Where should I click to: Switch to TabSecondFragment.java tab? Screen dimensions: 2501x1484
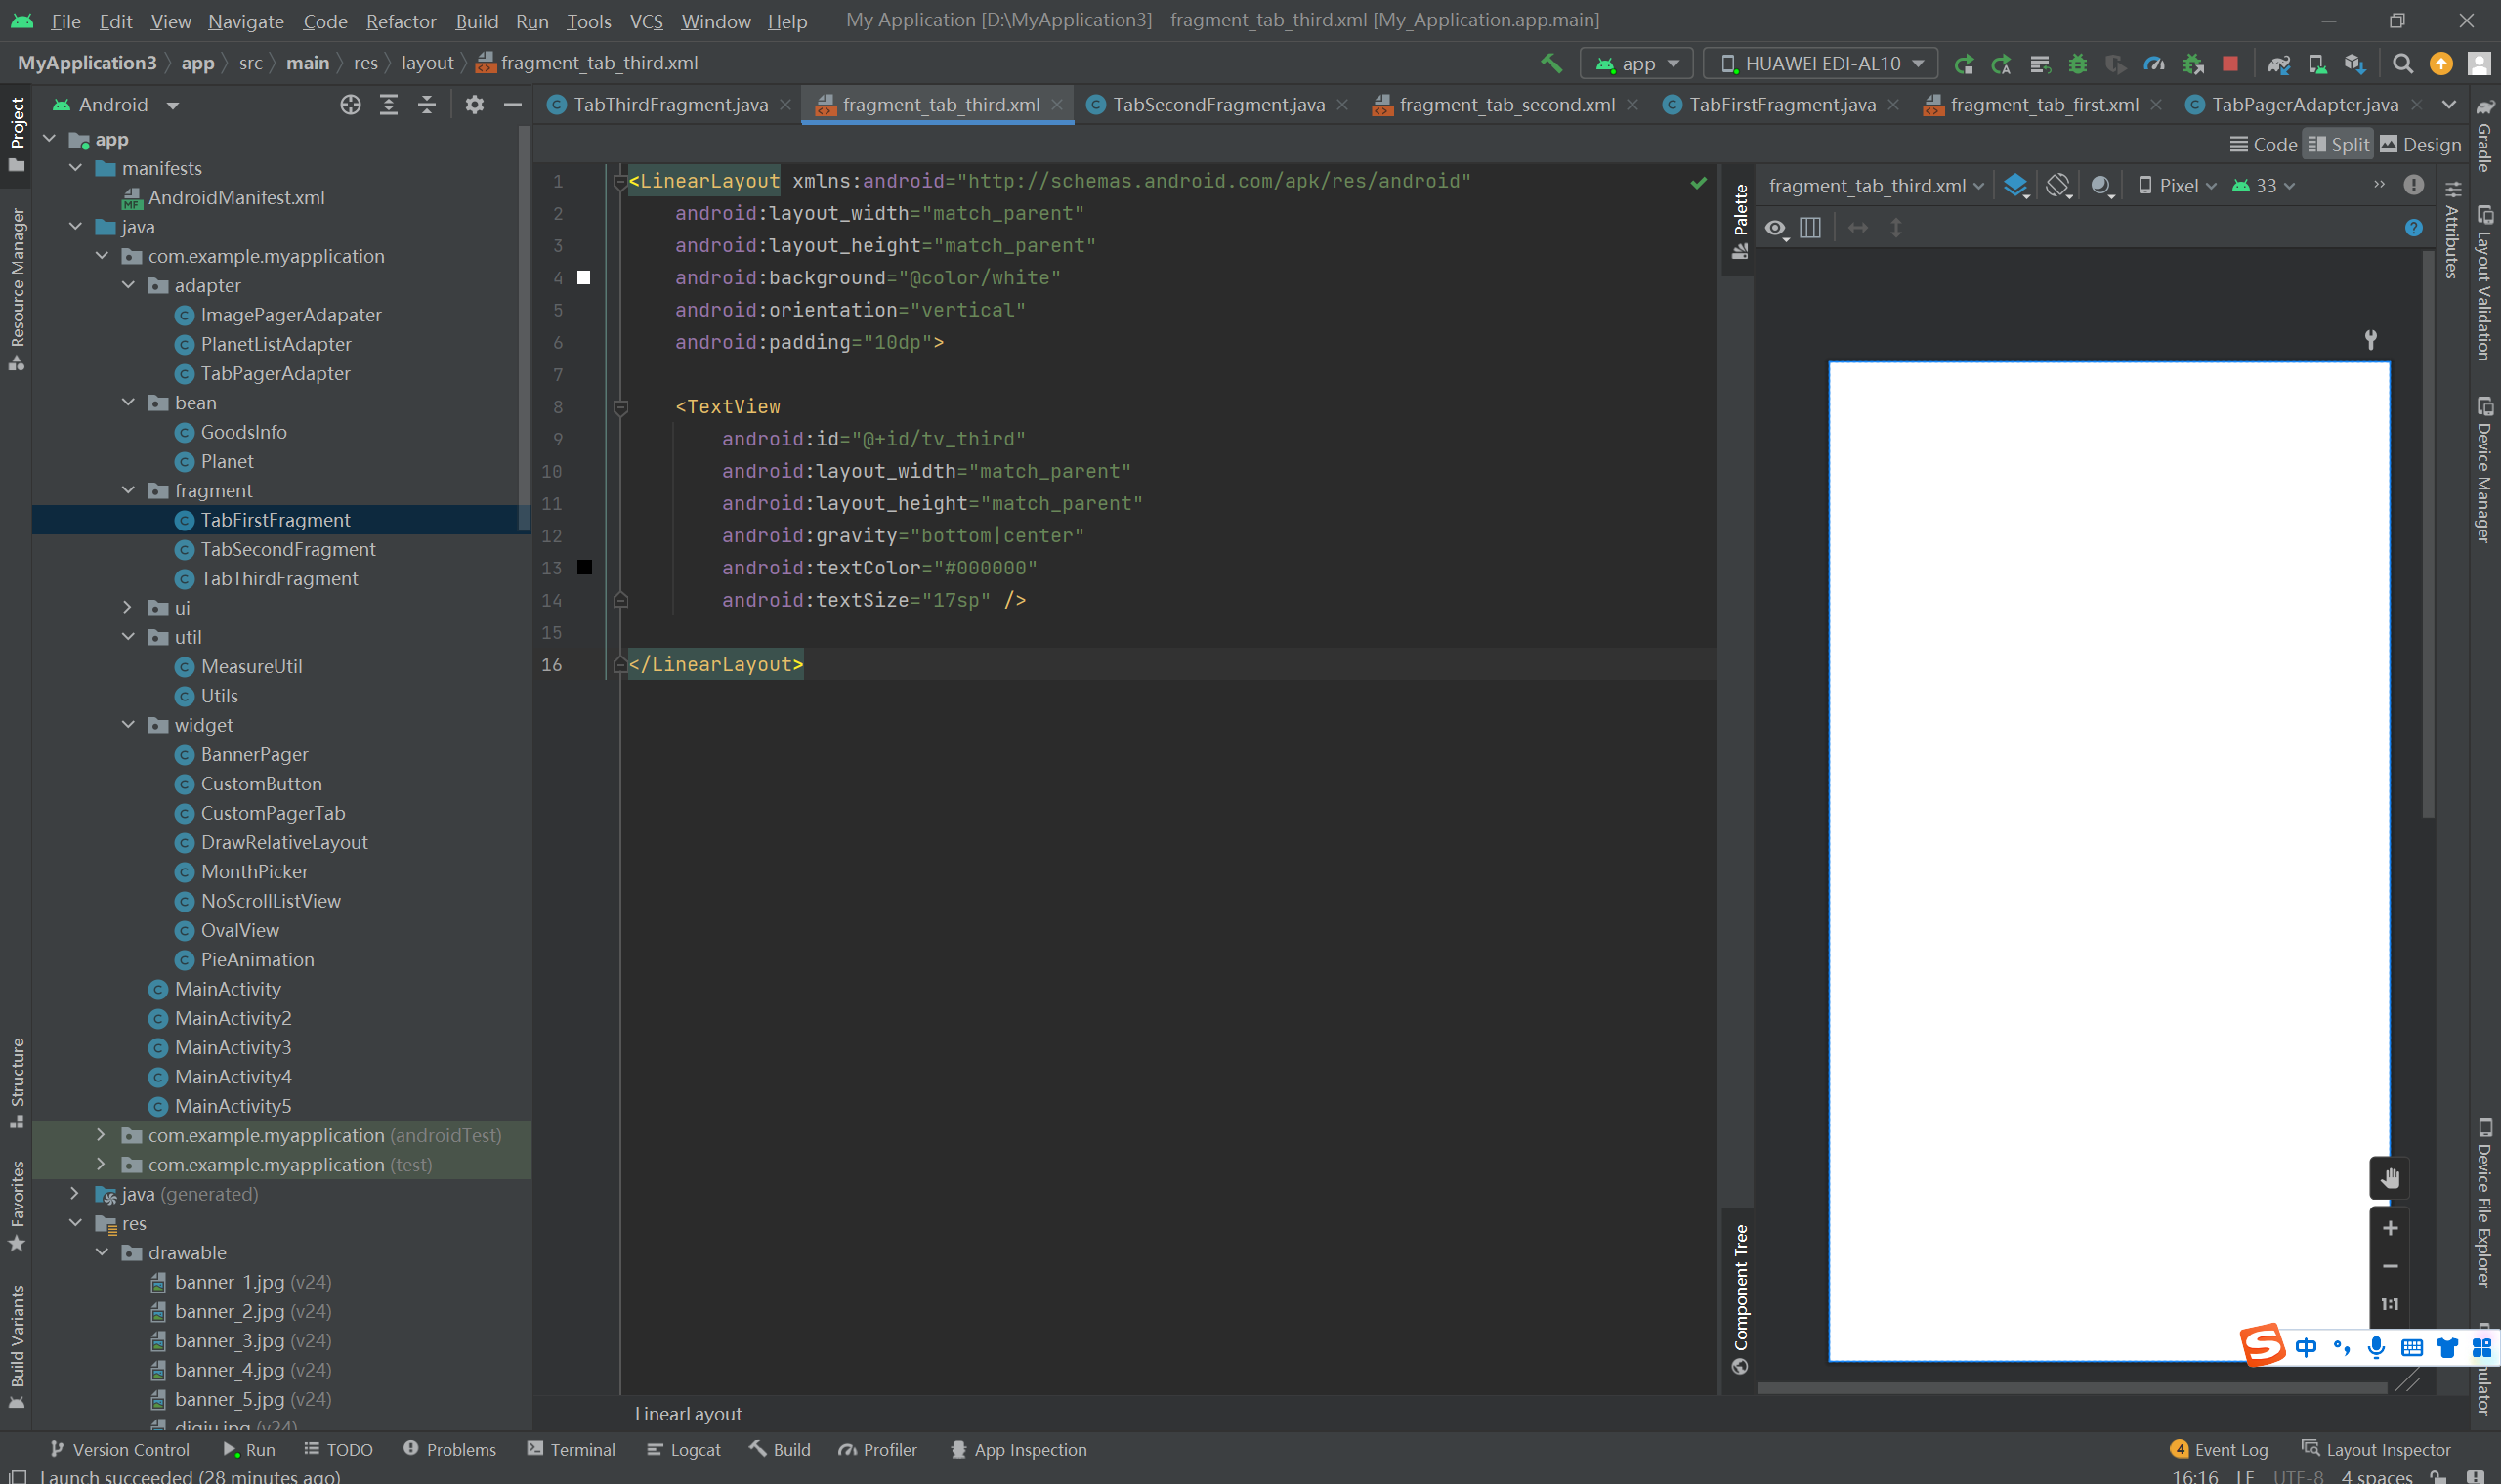coord(1217,105)
